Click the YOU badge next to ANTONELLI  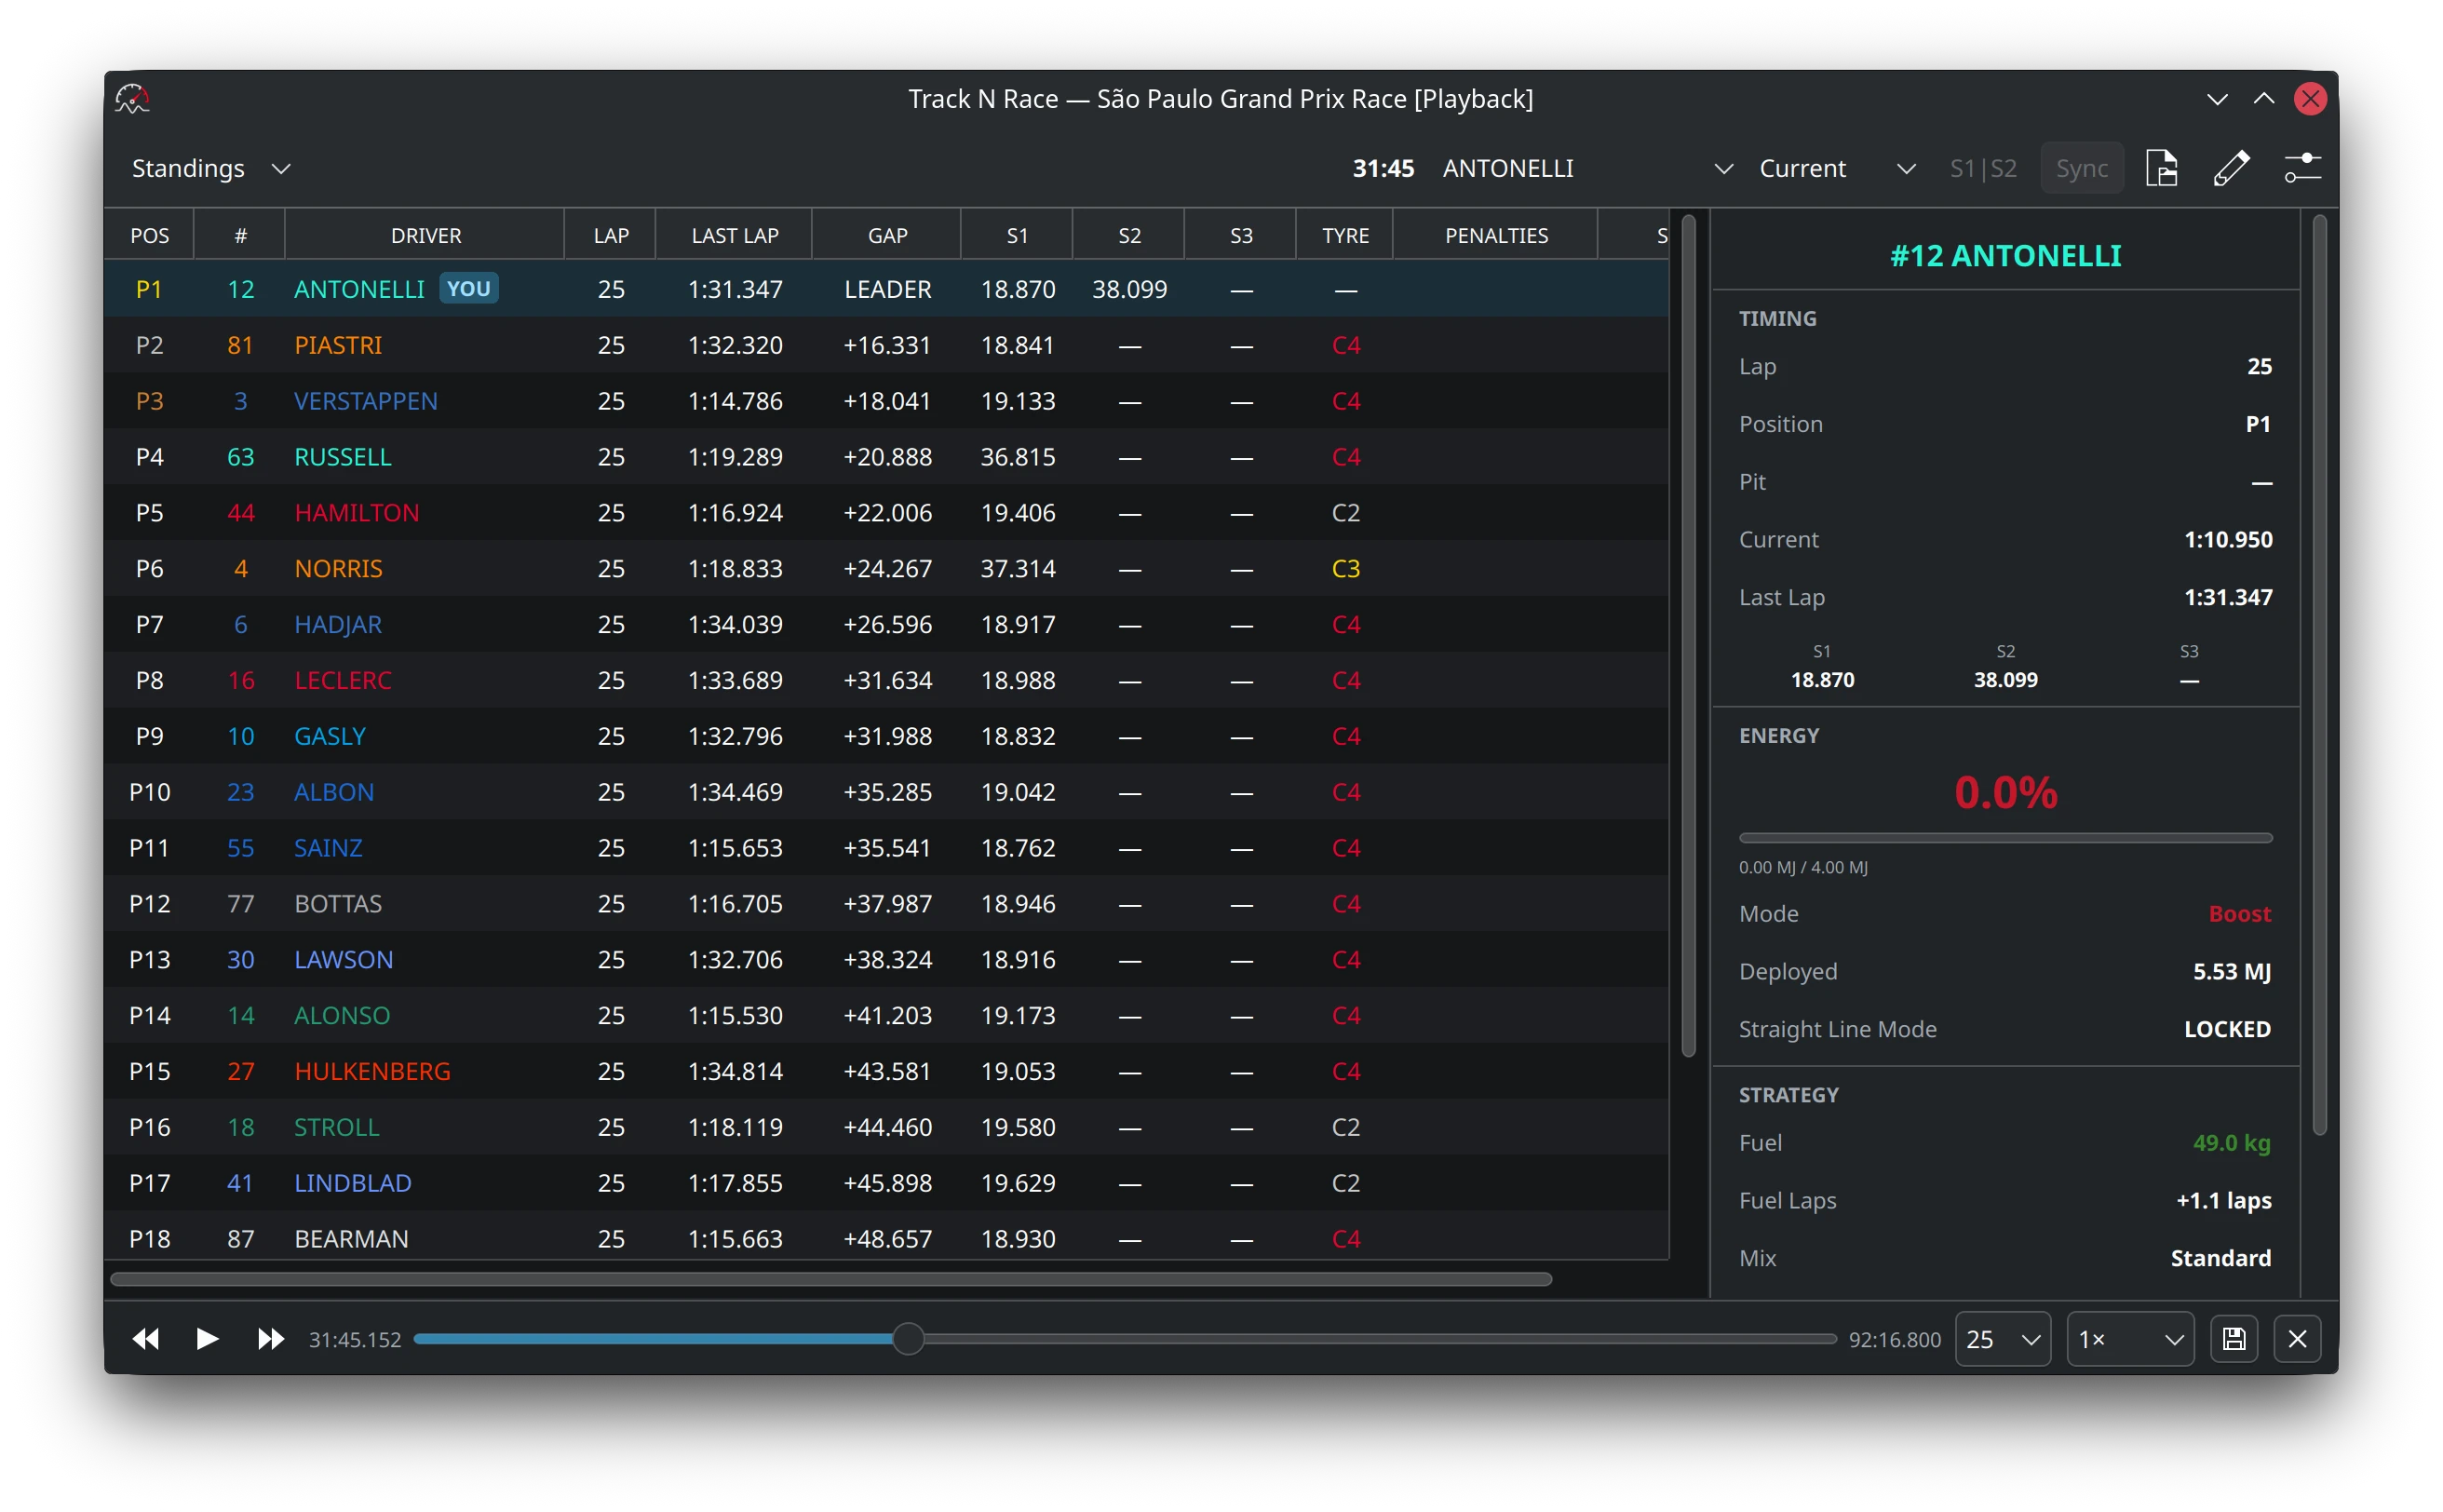[x=468, y=289]
